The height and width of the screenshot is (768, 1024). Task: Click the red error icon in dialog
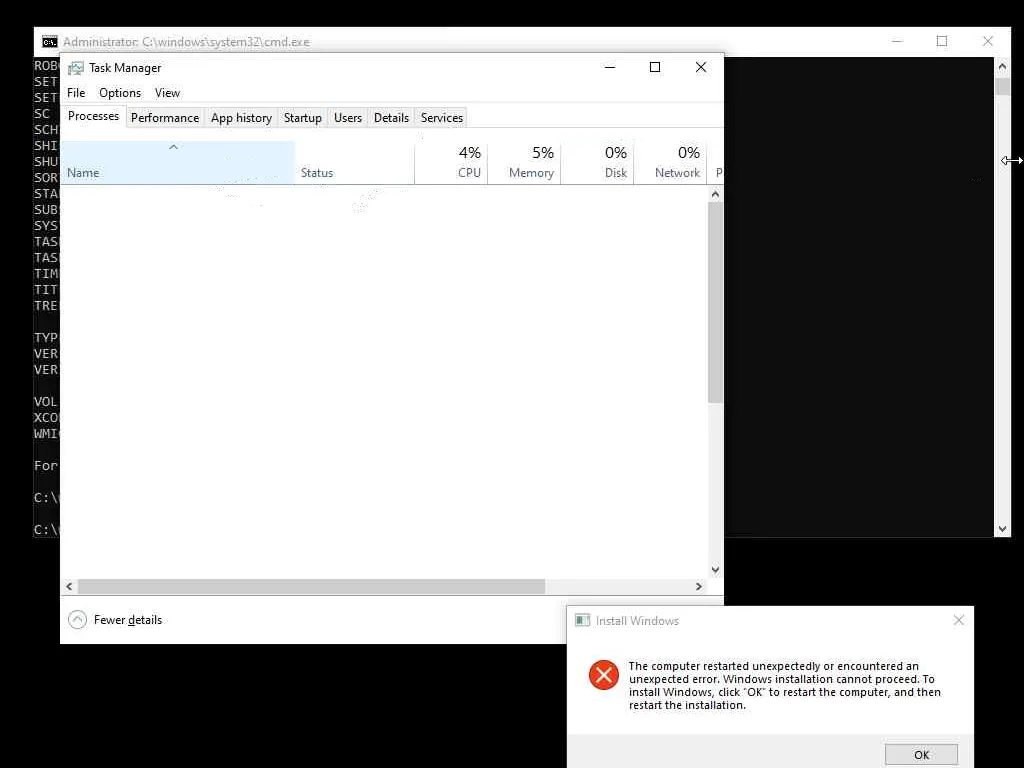pos(603,675)
